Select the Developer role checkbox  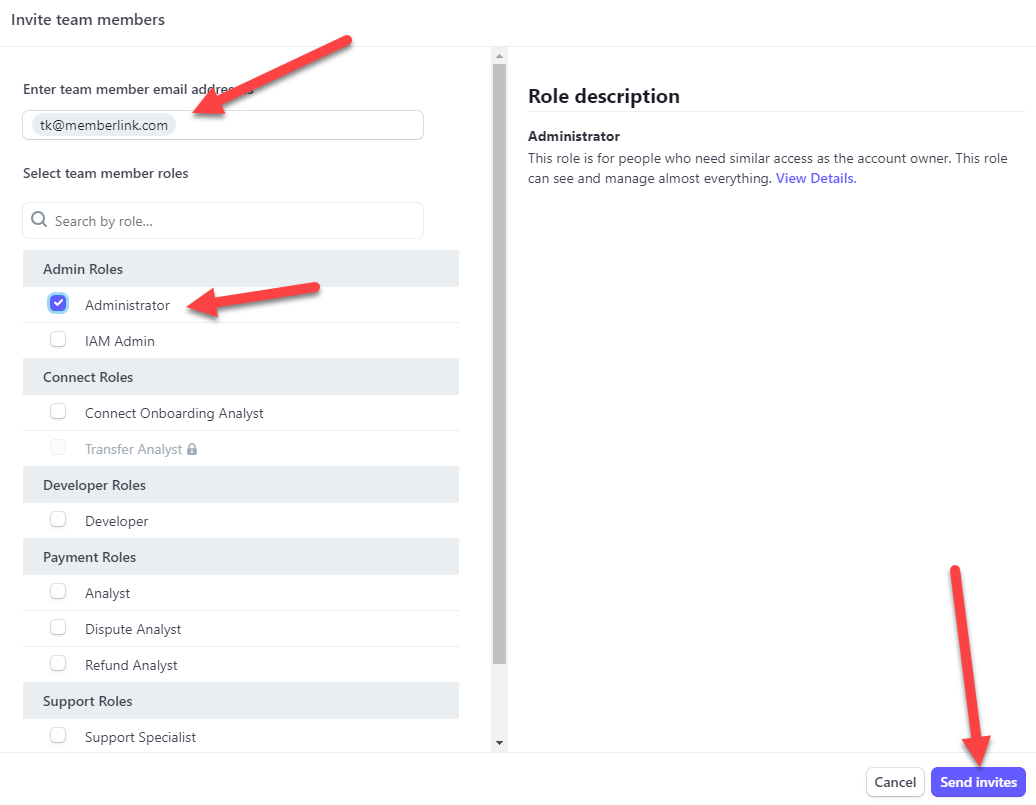58,519
